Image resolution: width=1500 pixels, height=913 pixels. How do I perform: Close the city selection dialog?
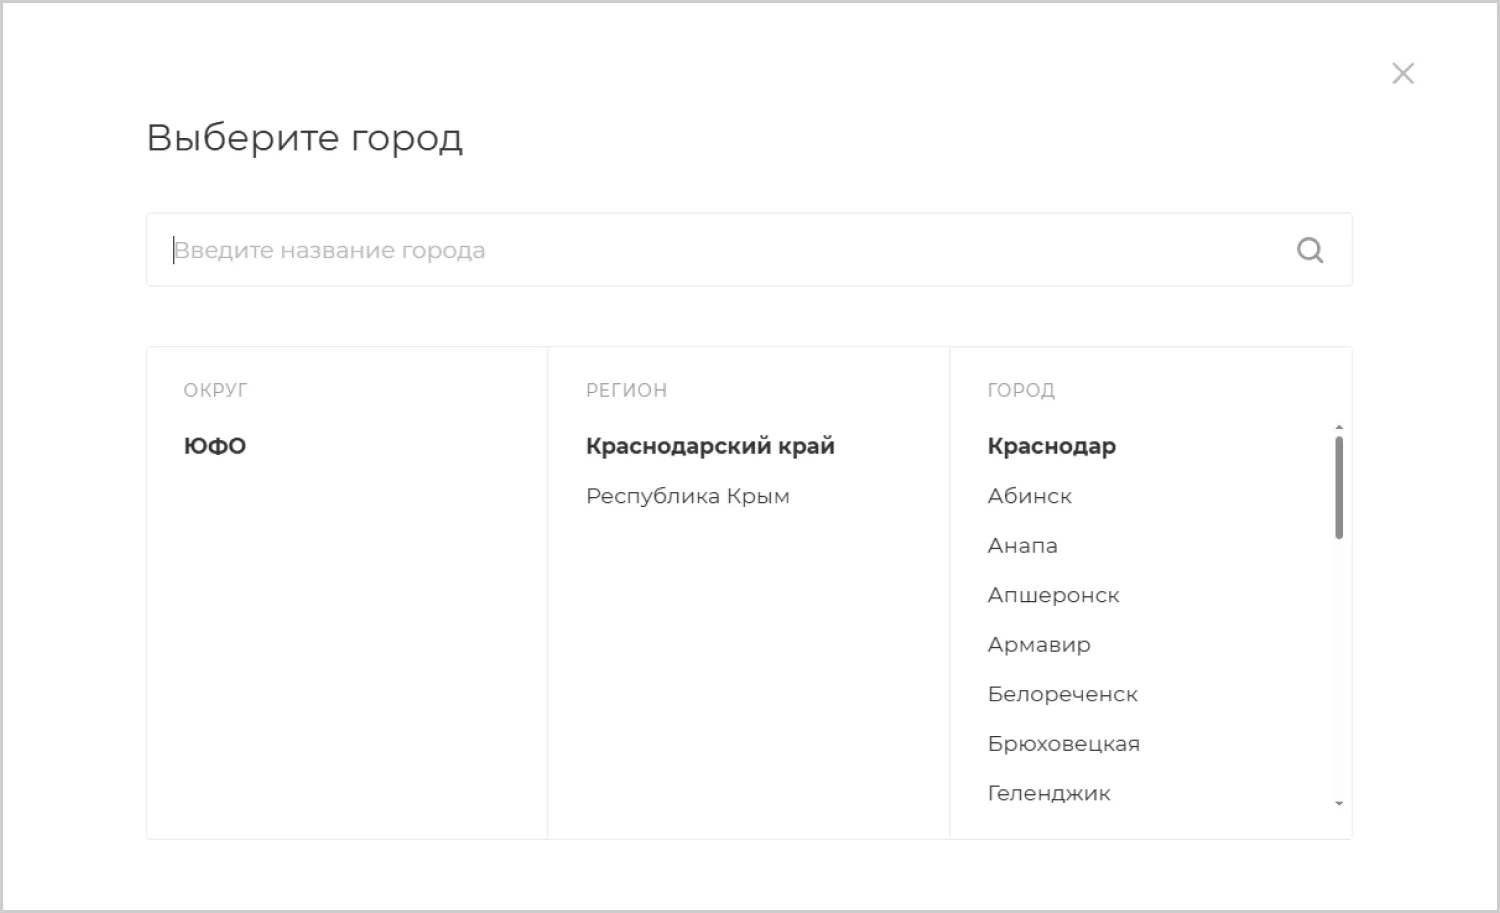tap(1403, 73)
